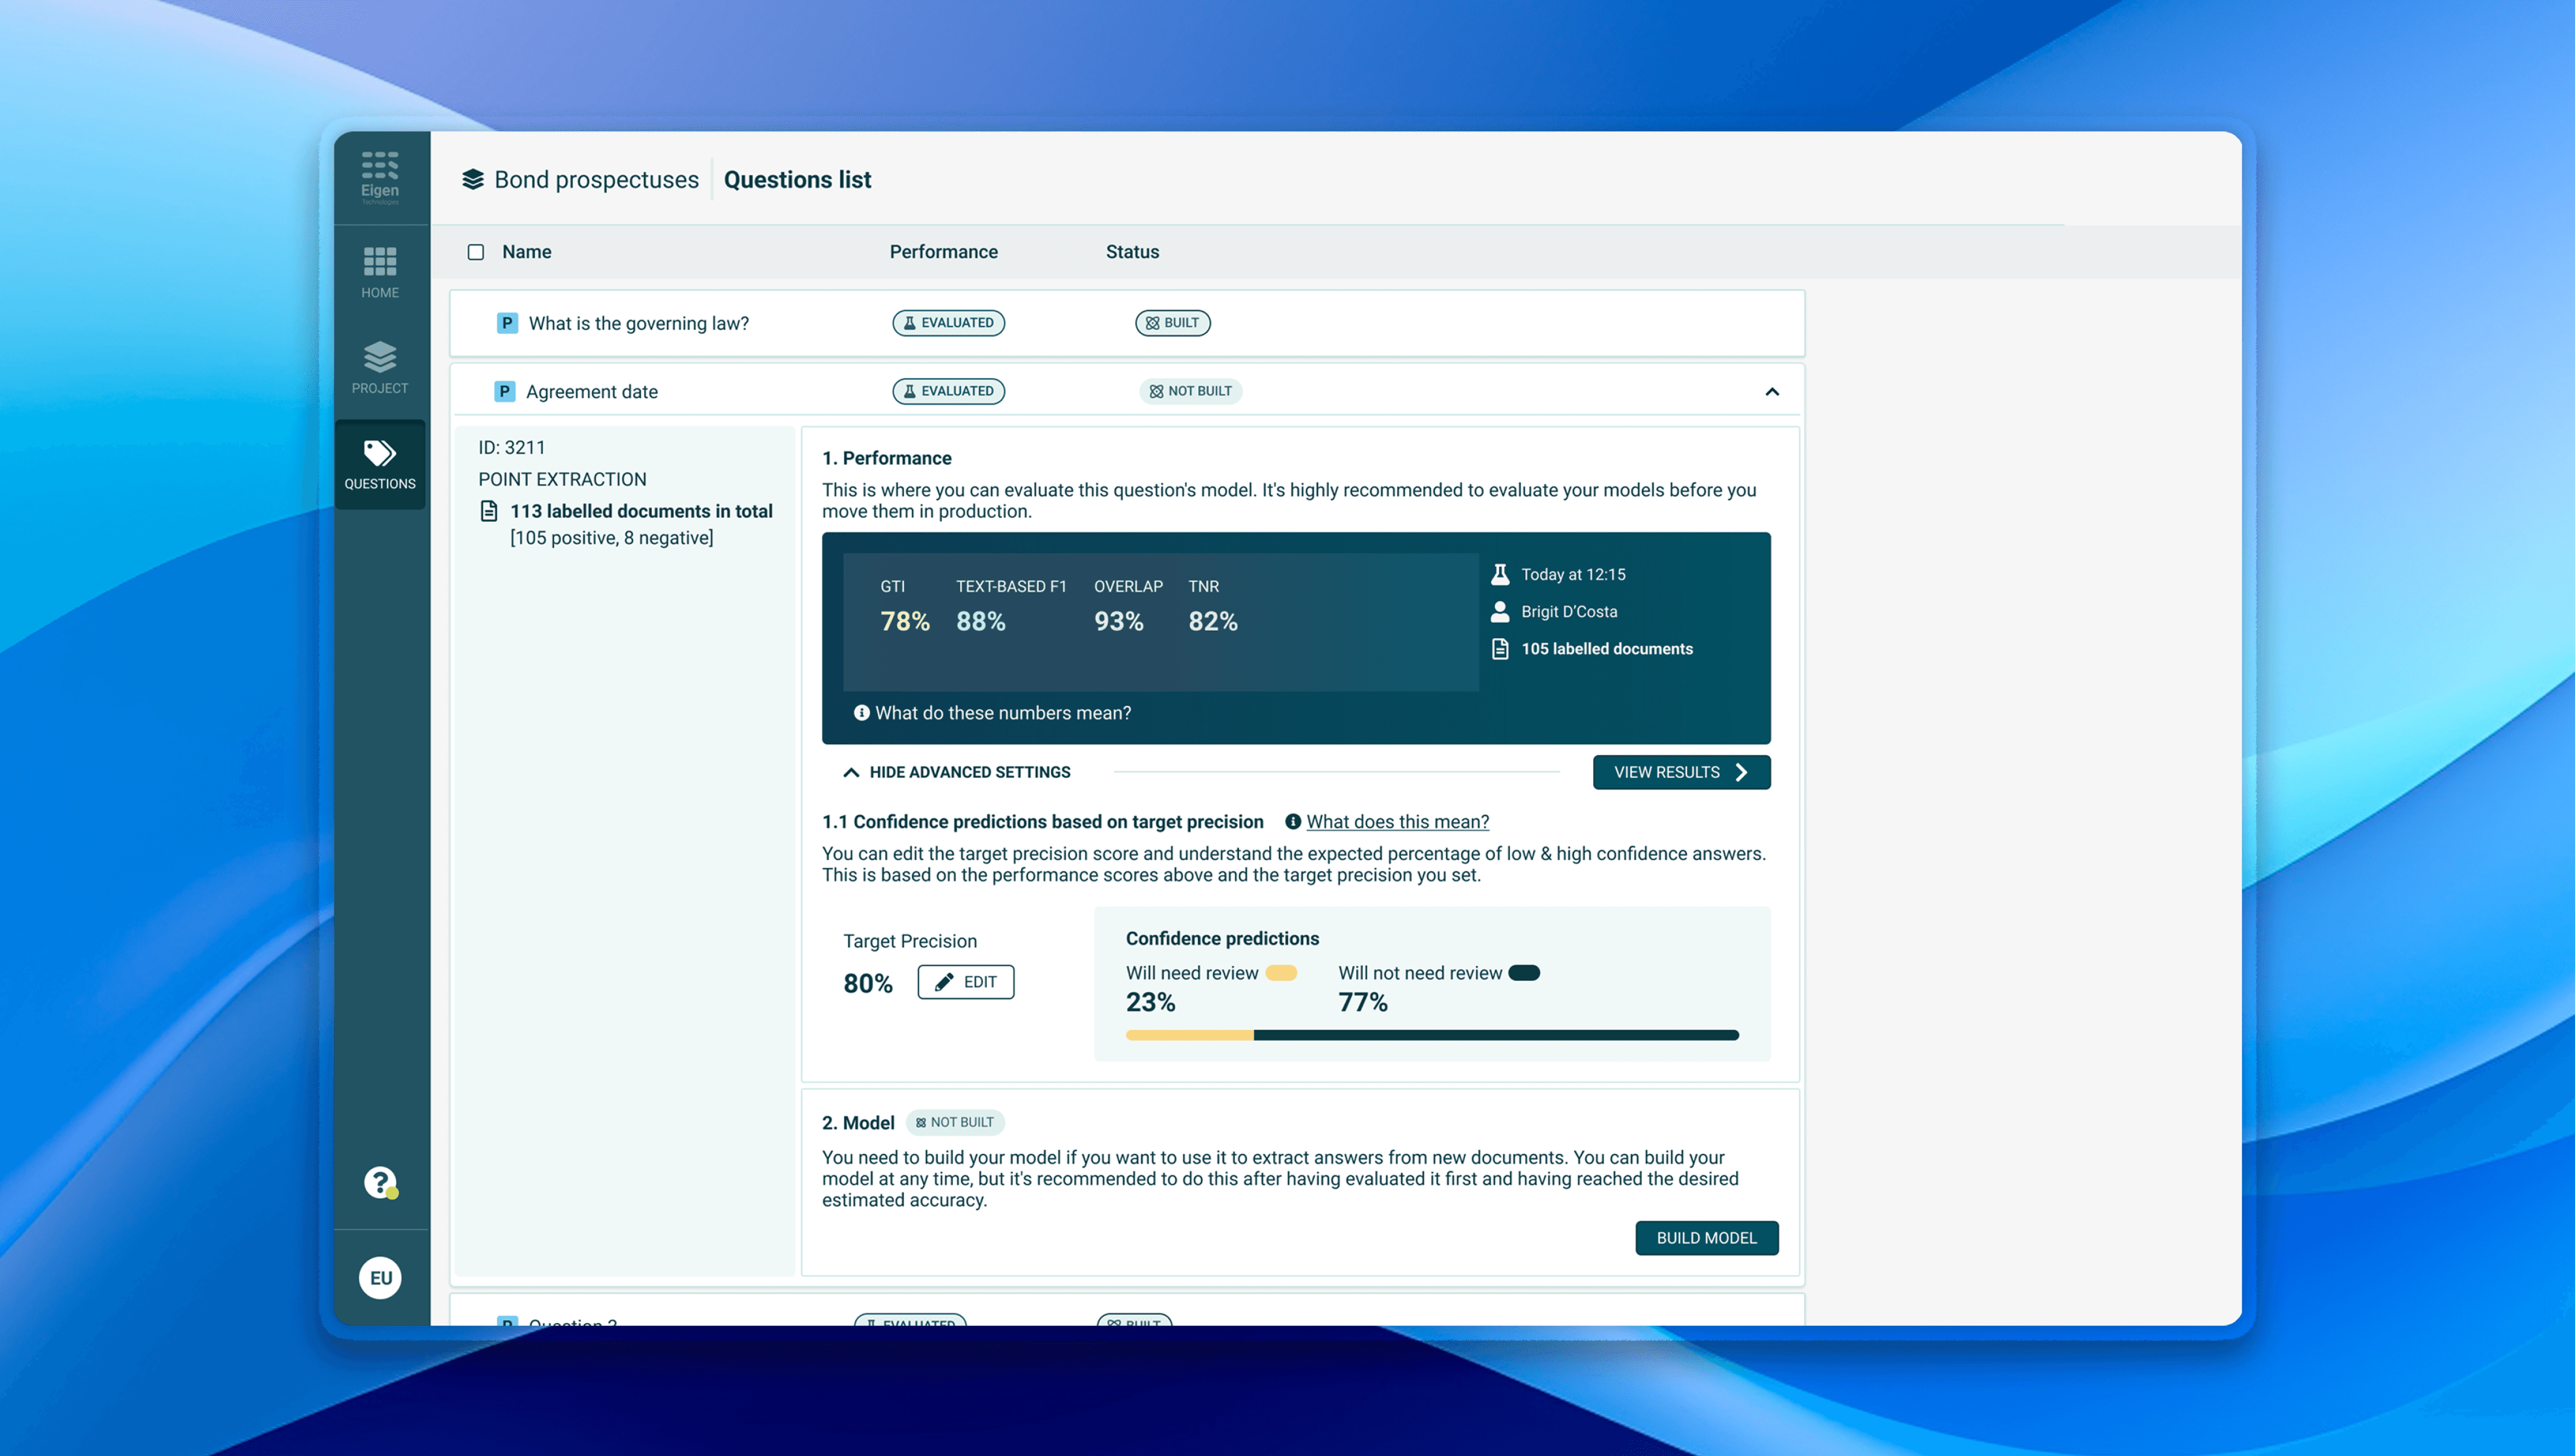The width and height of the screenshot is (2575, 1456).
Task: Toggle the select-all checkbox next to Name
Action: pos(476,252)
